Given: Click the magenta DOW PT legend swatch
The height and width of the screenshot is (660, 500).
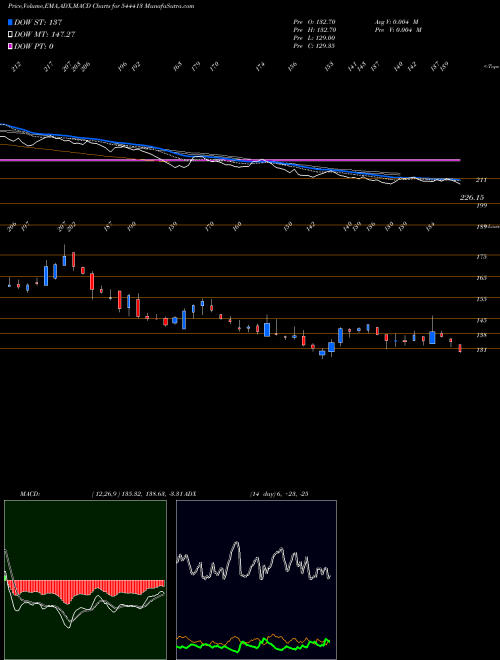Looking at the screenshot, I should pyautogui.click(x=10, y=46).
